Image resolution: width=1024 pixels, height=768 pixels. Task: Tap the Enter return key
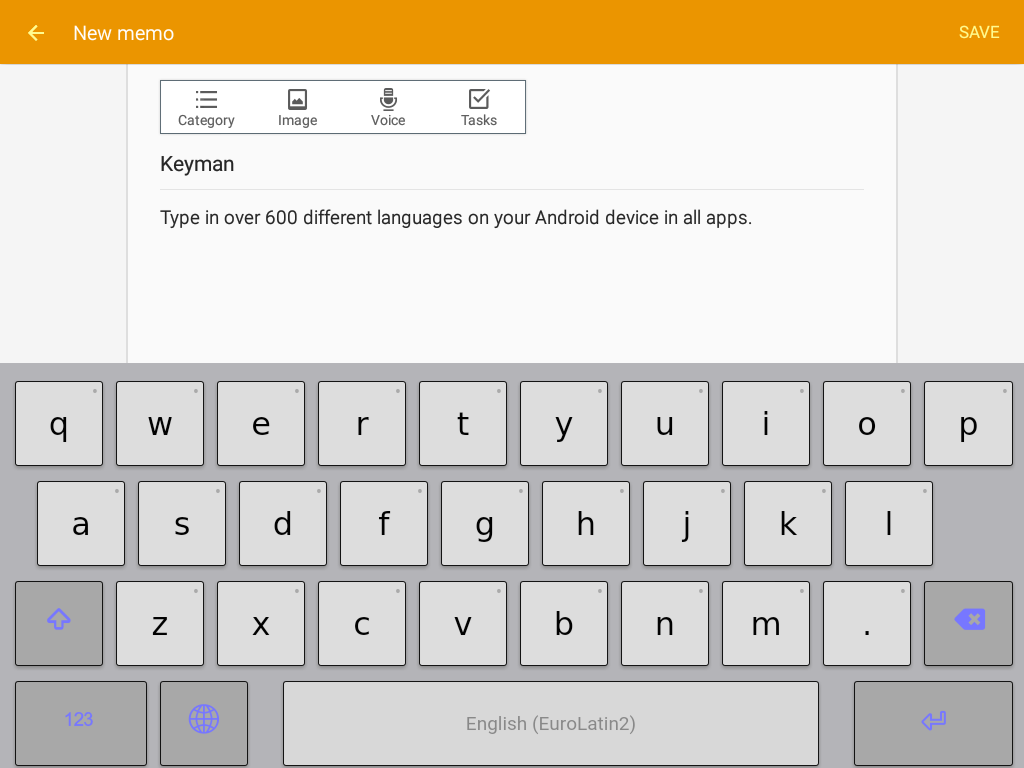933,723
